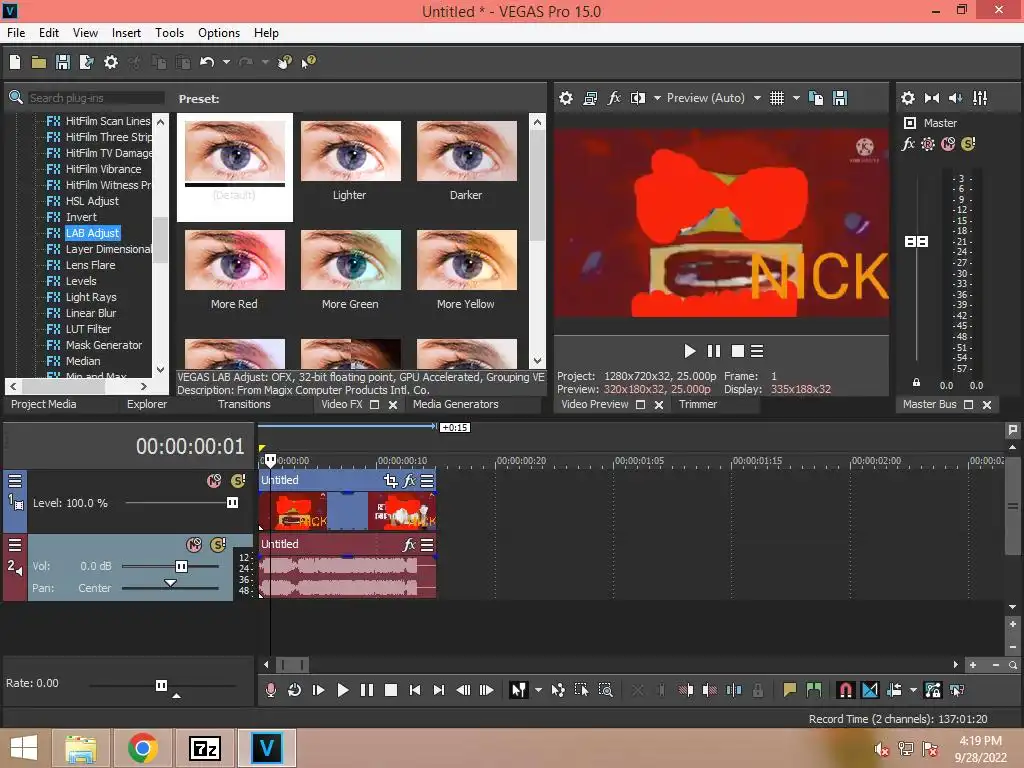Open Event FX on the audio event
This screenshot has height=768, width=1024.
click(x=409, y=545)
